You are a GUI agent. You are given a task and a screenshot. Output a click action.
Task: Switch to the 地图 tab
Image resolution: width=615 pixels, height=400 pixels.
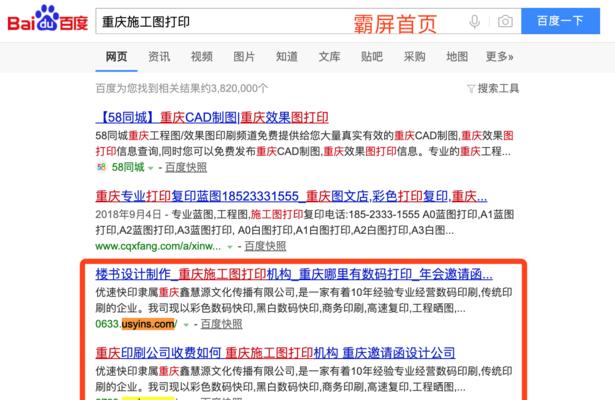[x=457, y=57]
